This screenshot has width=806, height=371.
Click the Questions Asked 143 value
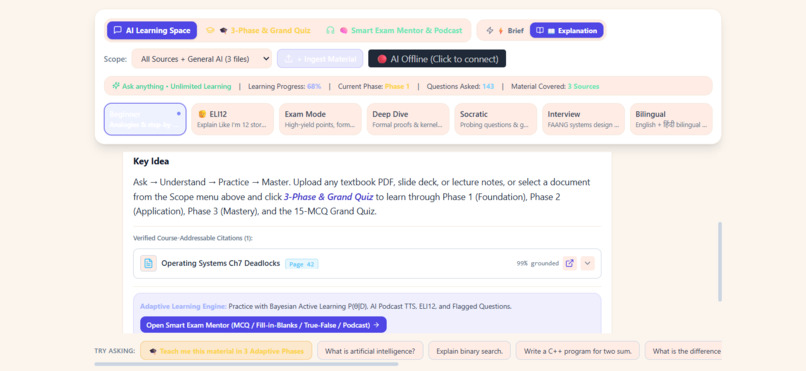pyautogui.click(x=488, y=86)
